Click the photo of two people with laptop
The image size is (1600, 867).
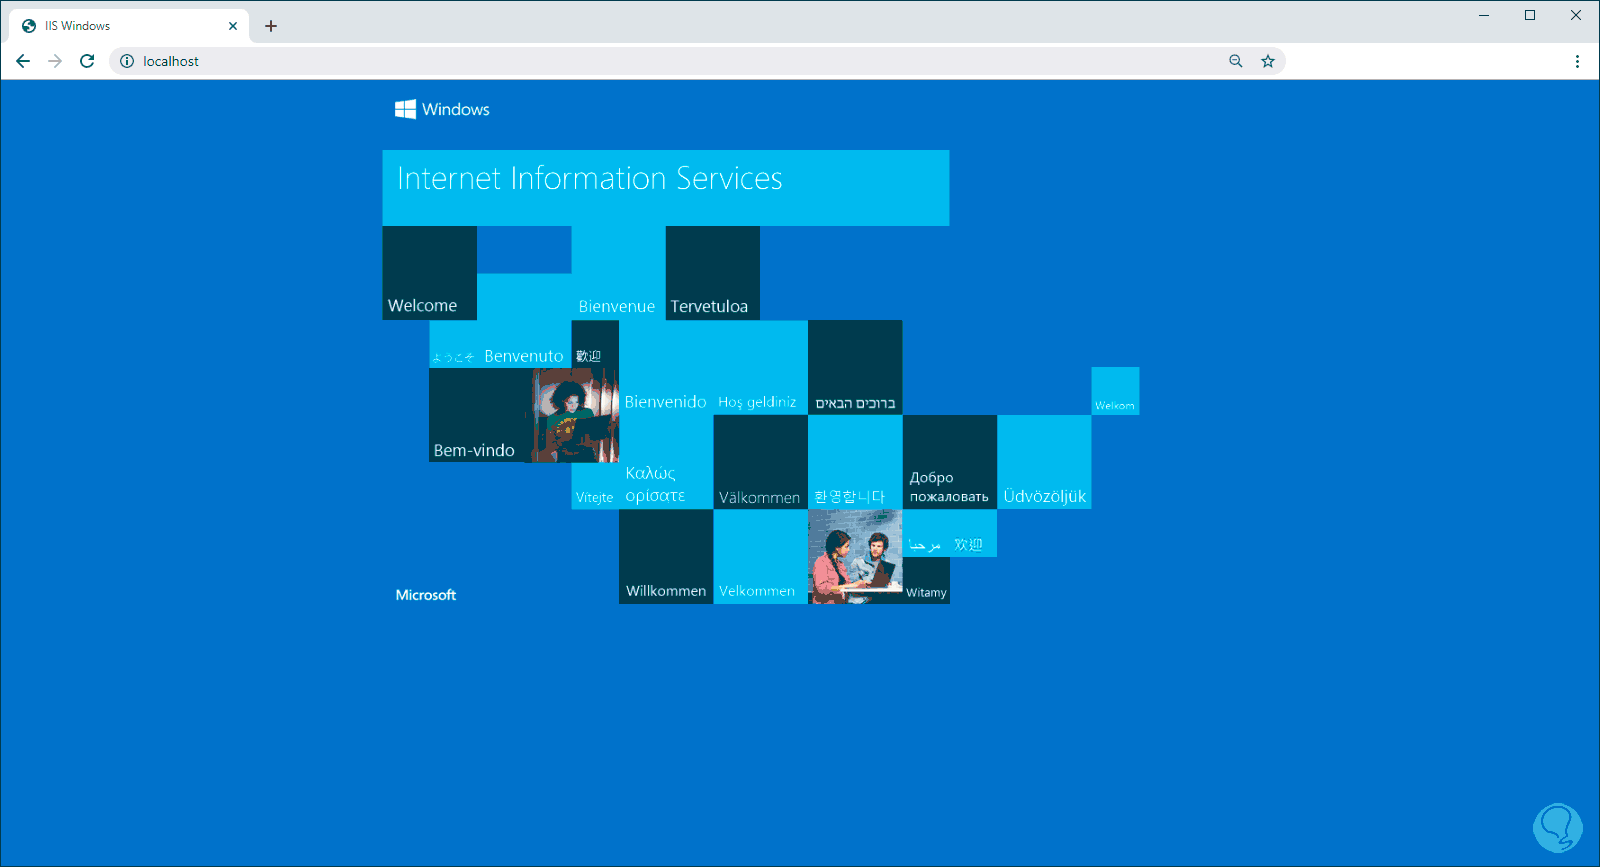pyautogui.click(x=855, y=557)
